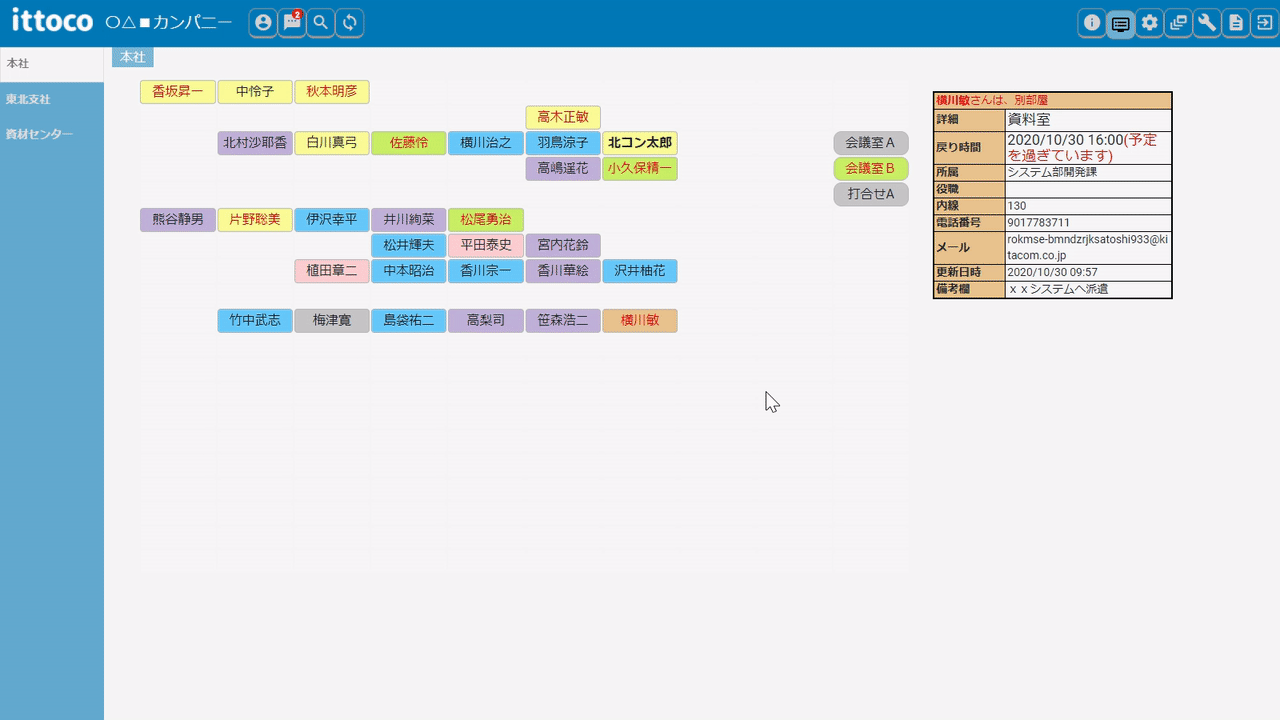Click the logout exit icon
Viewport: 1280px width, 720px height.
click(1264, 23)
